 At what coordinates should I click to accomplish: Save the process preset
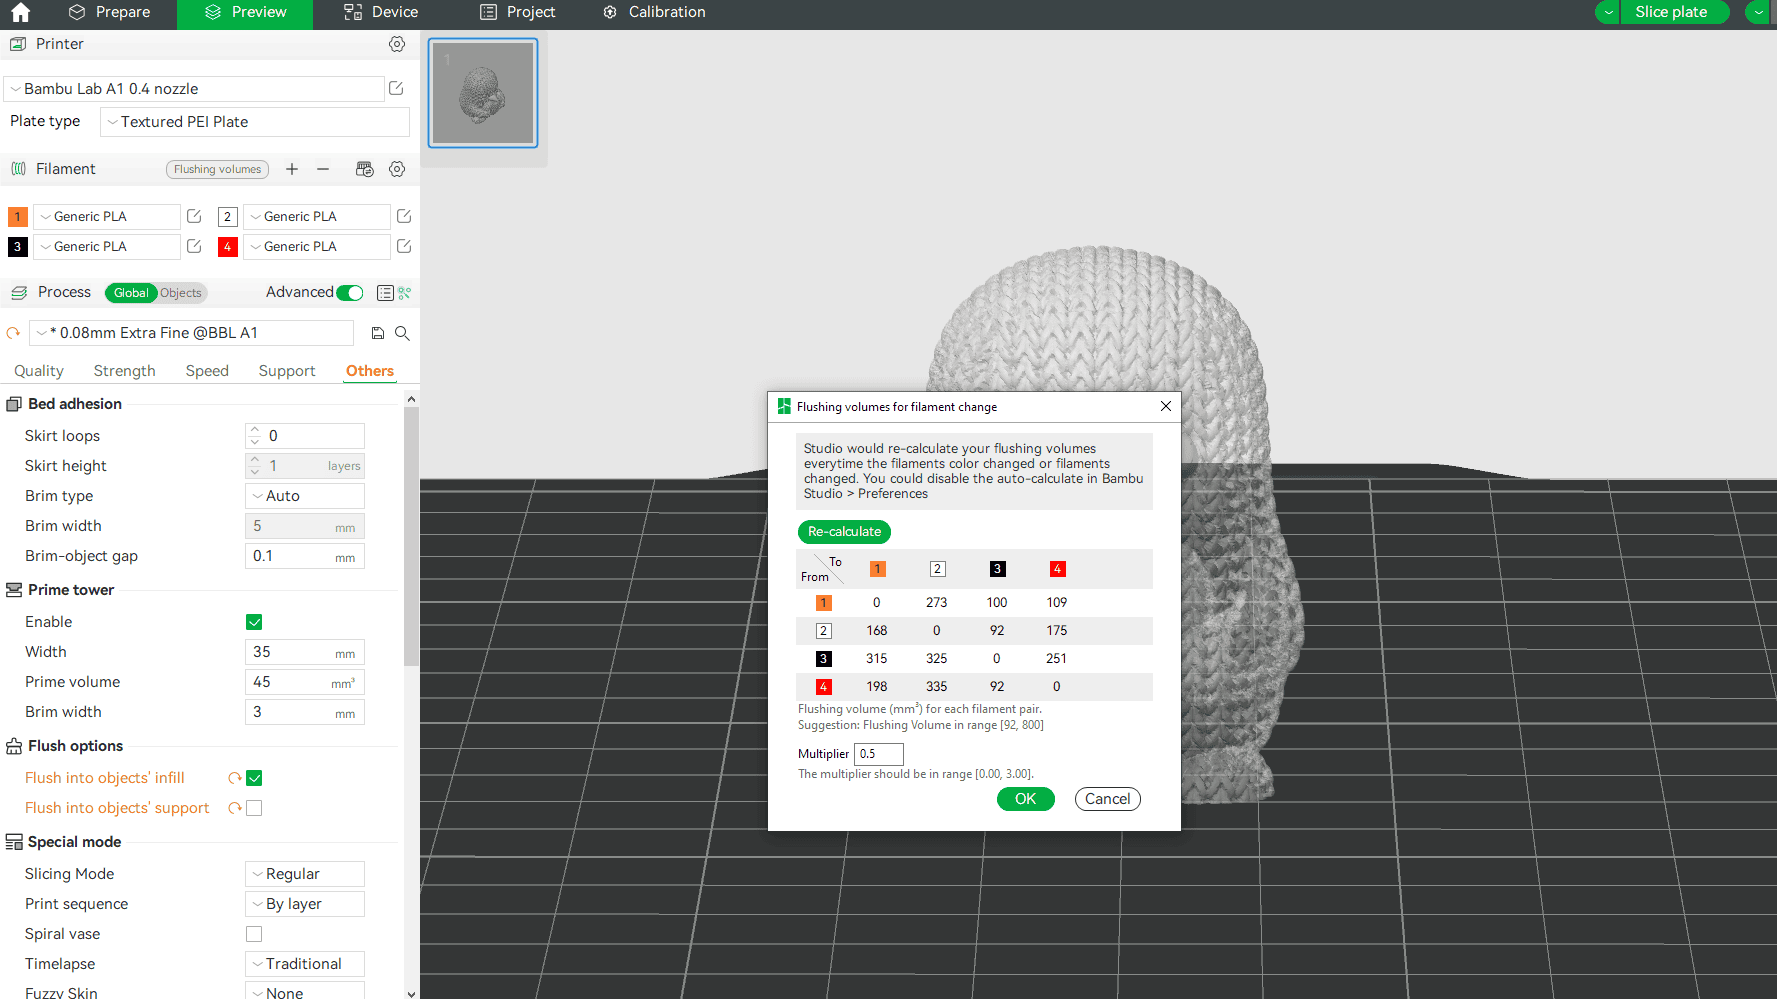pyautogui.click(x=378, y=333)
